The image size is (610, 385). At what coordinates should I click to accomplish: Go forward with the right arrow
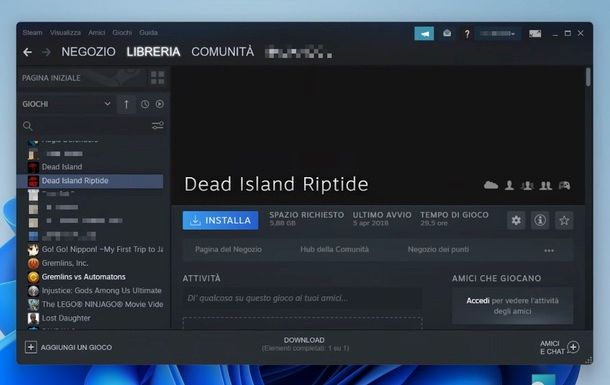(x=46, y=52)
